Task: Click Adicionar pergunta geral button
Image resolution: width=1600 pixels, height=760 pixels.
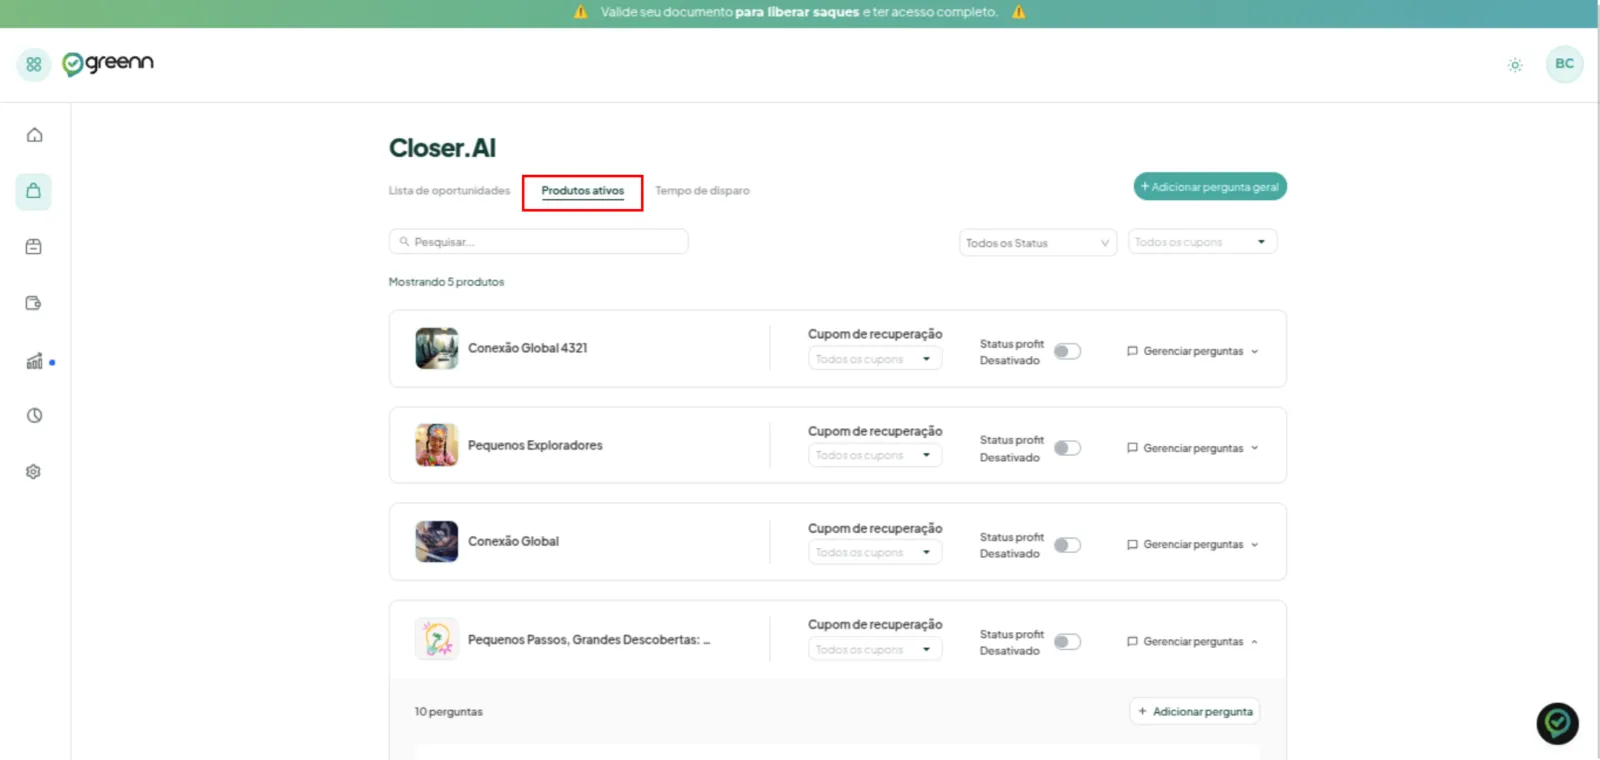Action: tap(1210, 187)
